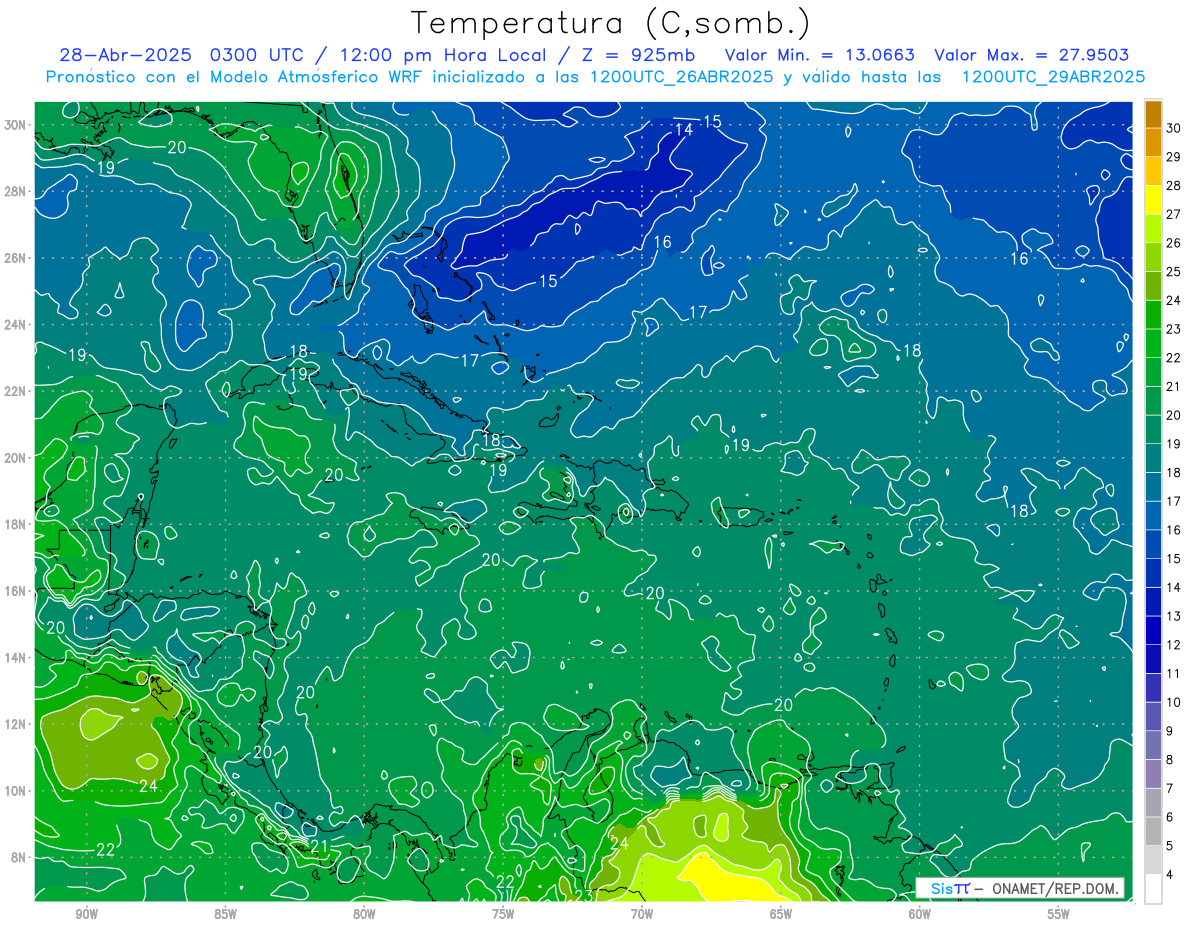Screen dimensions: 1200x927
Task: Click the "80W" longitude label
Action: click(x=364, y=915)
